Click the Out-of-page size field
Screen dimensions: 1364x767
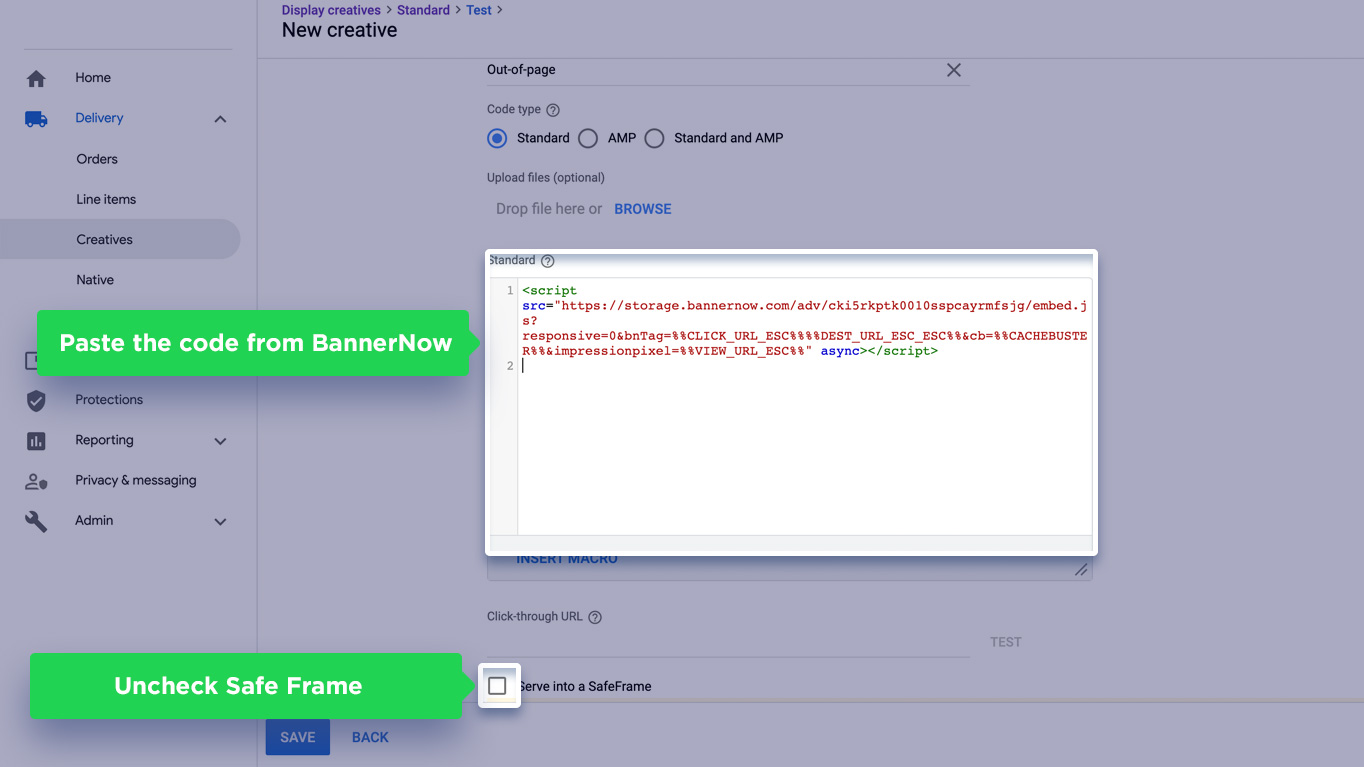728,70
